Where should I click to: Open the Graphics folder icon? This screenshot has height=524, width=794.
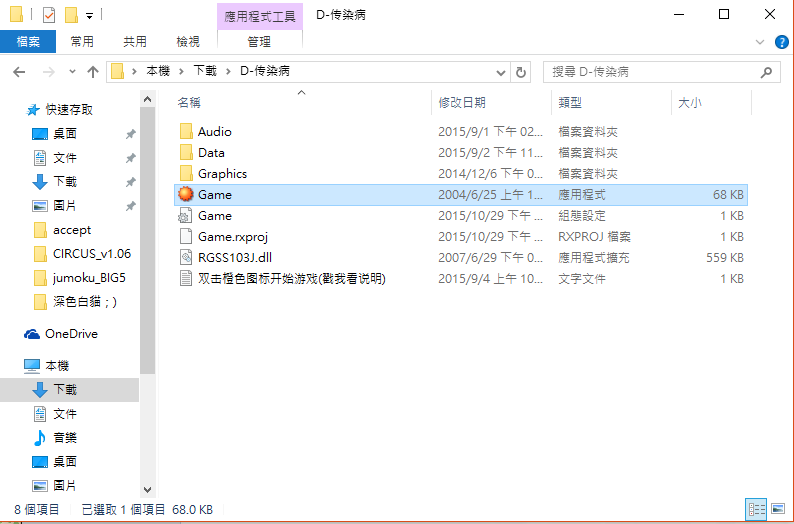click(186, 174)
